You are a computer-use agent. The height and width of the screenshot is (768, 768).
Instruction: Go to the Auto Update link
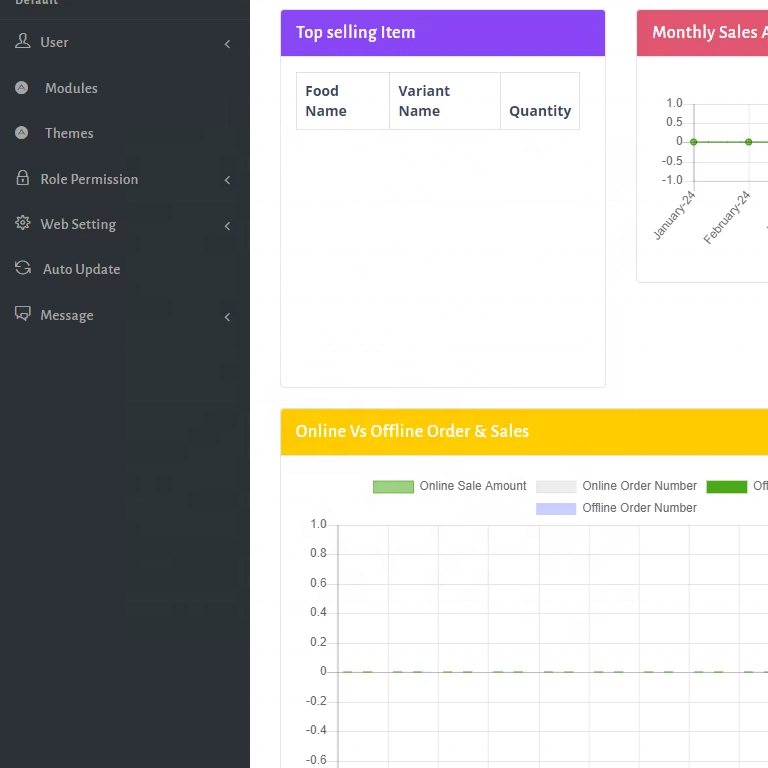click(81, 269)
